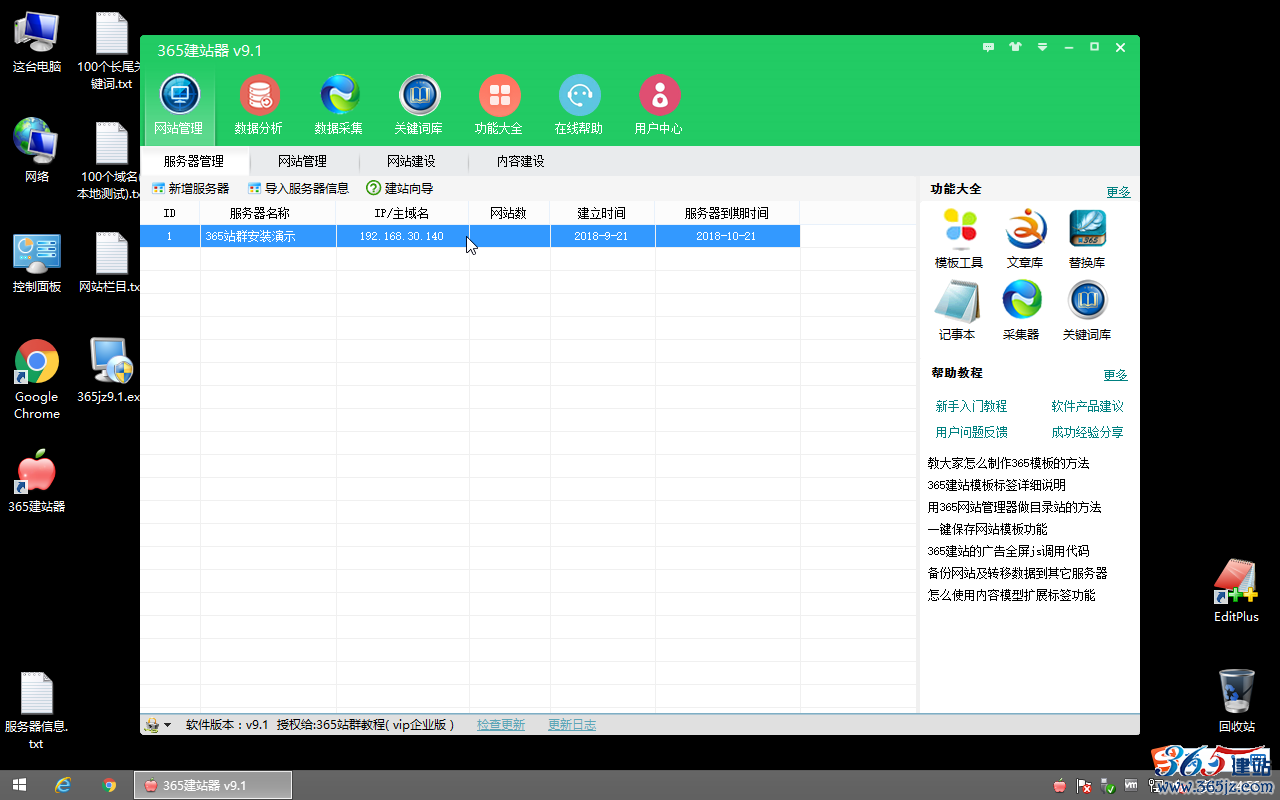This screenshot has height=800, width=1280.
Task: Click 更多 link next to 帮助教程
Action: tap(1115, 375)
